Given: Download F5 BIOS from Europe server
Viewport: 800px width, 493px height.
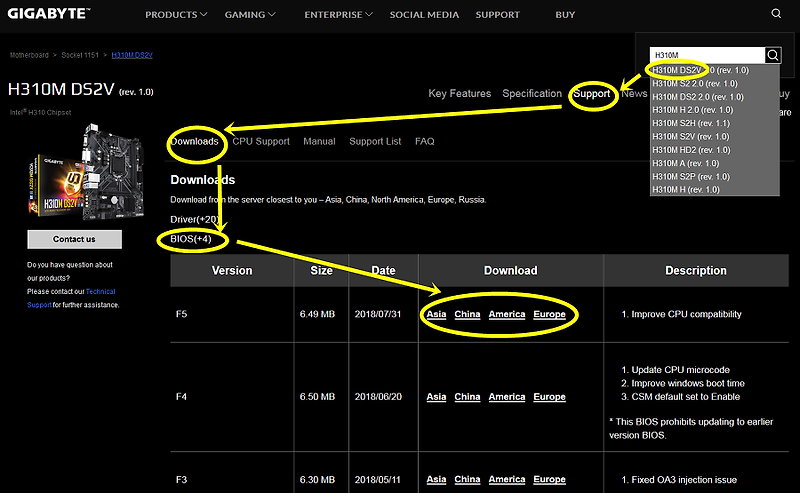Looking at the screenshot, I should [549, 314].
